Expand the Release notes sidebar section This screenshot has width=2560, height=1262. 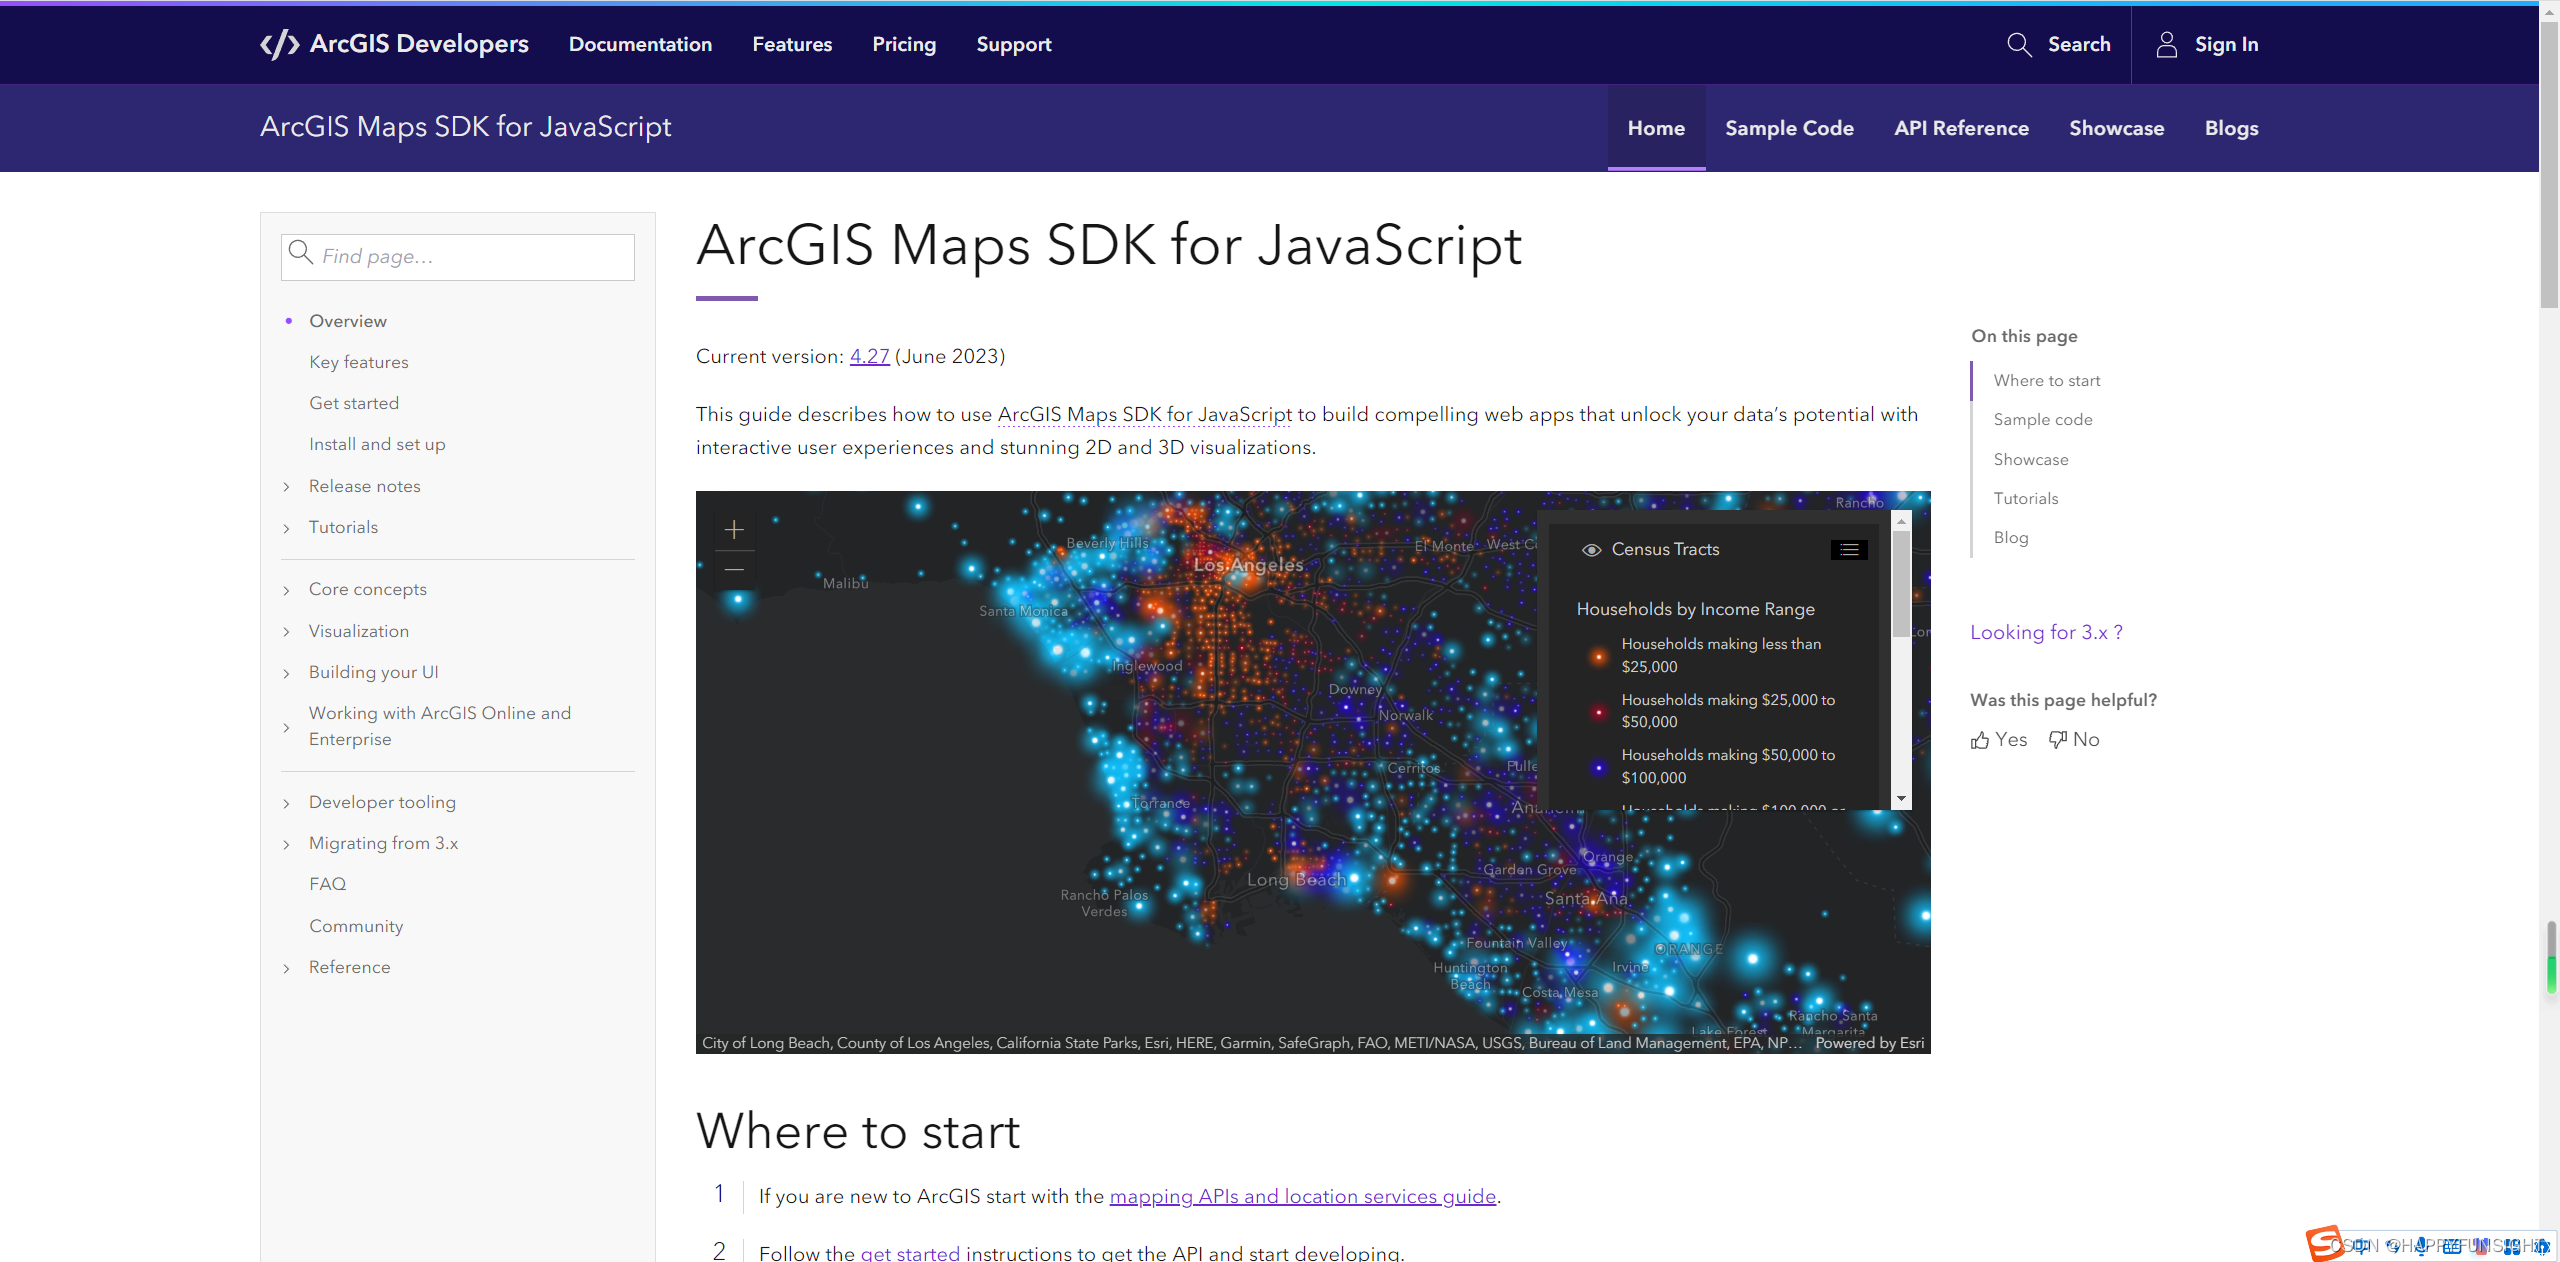tap(287, 487)
